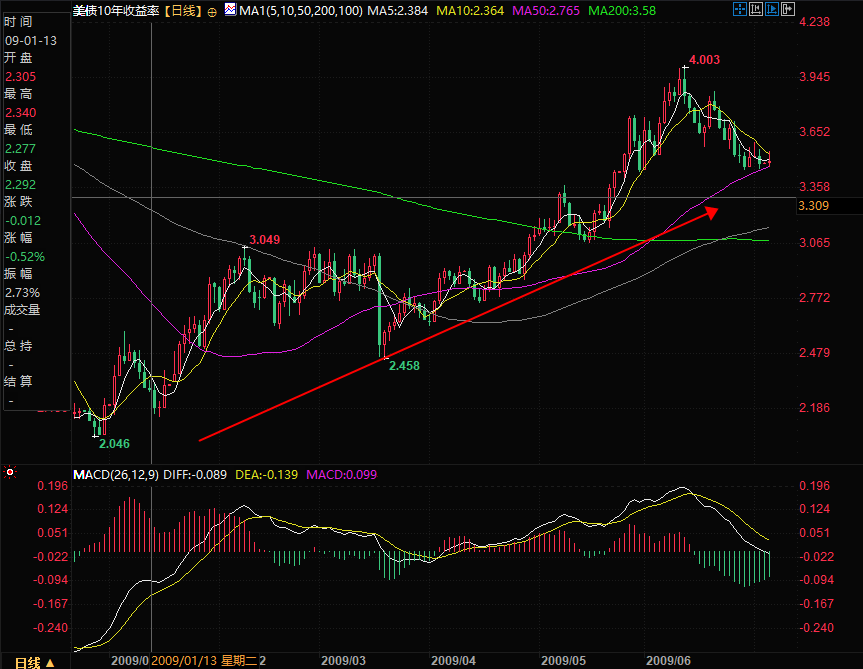863x669 pixels.
Task: Click the 2009/06 date marker on time axis
Action: coord(668,661)
